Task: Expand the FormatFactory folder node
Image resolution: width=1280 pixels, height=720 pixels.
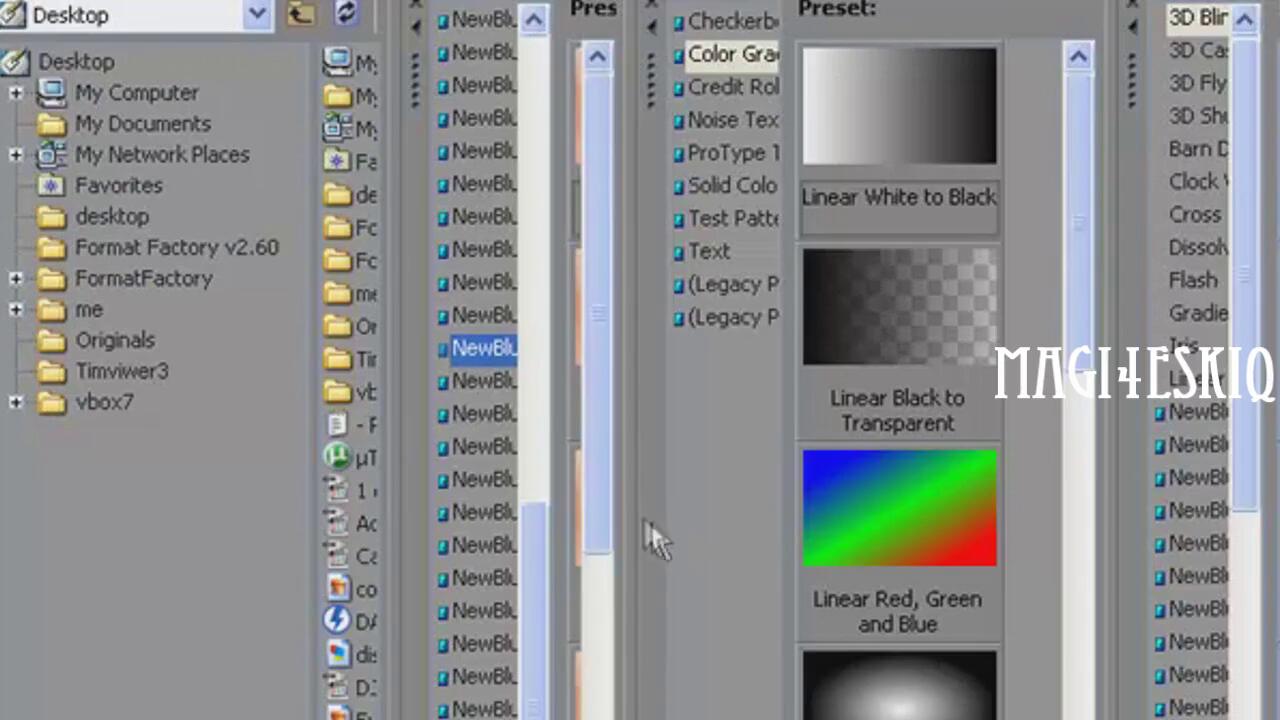Action: (x=16, y=279)
